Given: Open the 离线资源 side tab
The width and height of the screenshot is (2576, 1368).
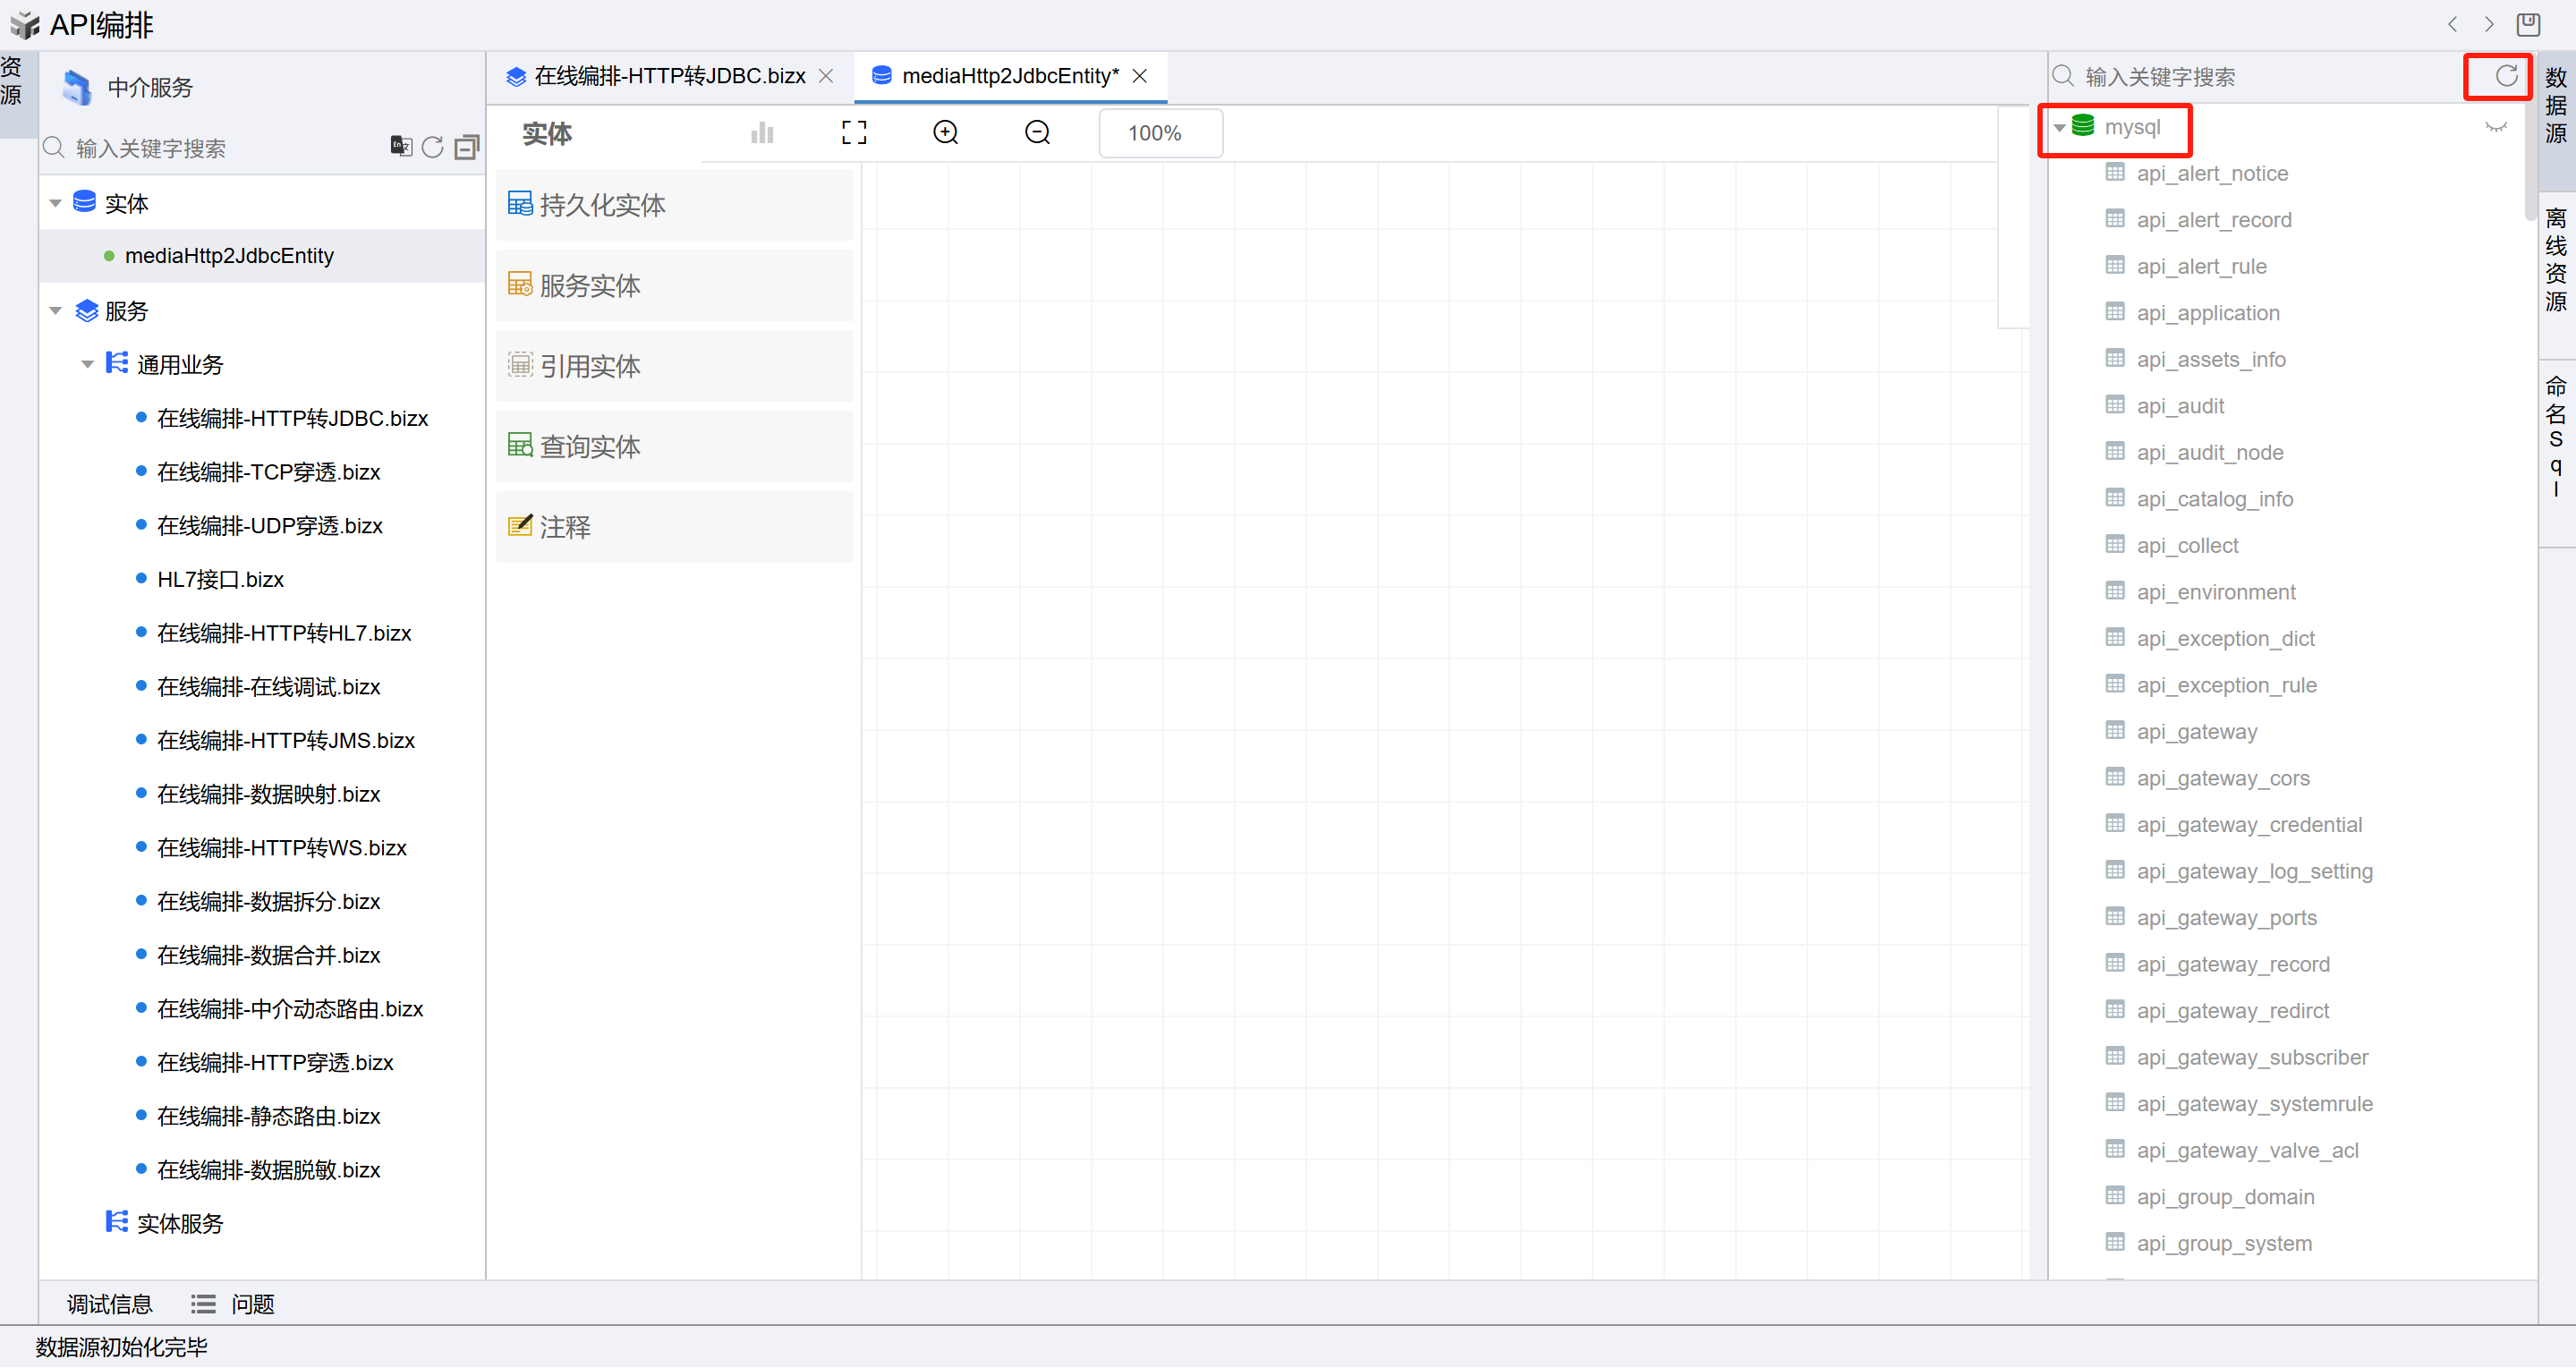Looking at the screenshot, I should [2555, 260].
